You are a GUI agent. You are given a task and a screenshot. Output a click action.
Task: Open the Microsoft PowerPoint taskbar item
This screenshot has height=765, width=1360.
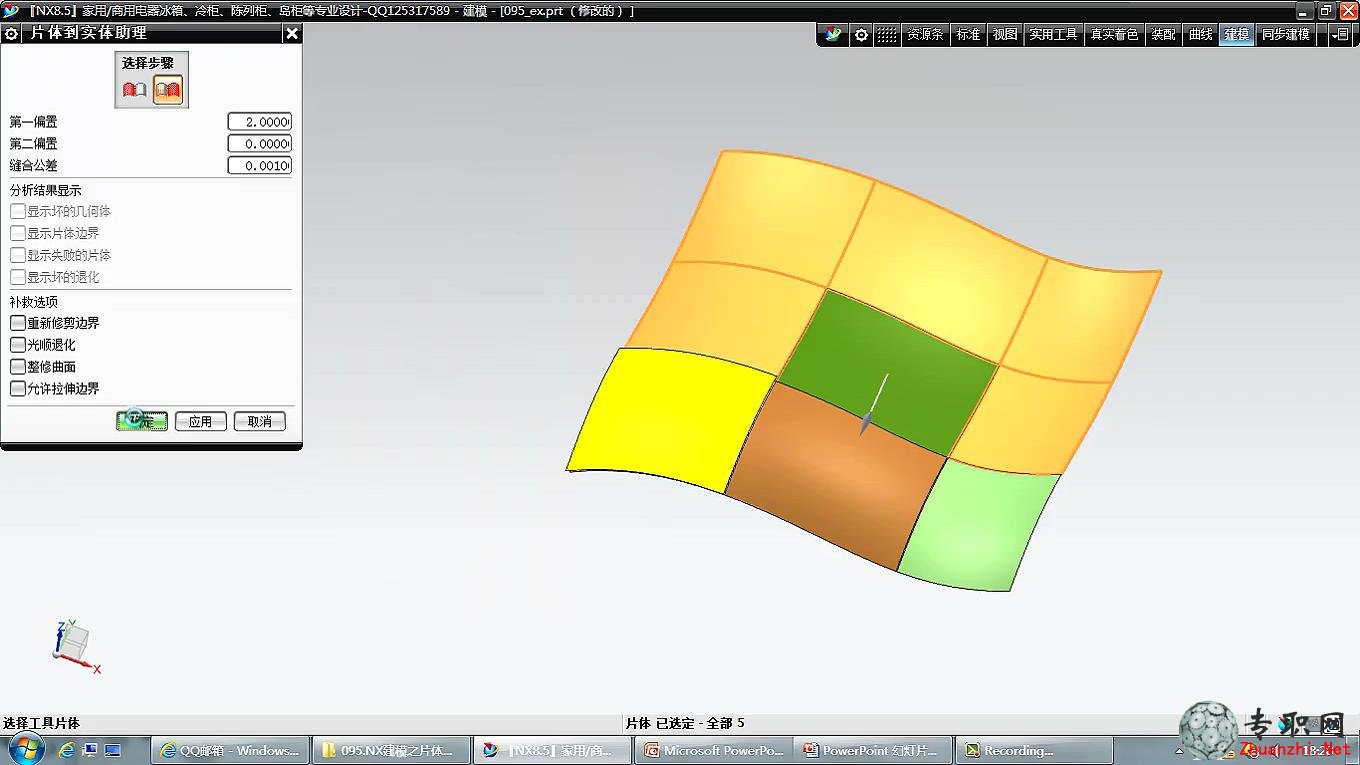(714, 750)
